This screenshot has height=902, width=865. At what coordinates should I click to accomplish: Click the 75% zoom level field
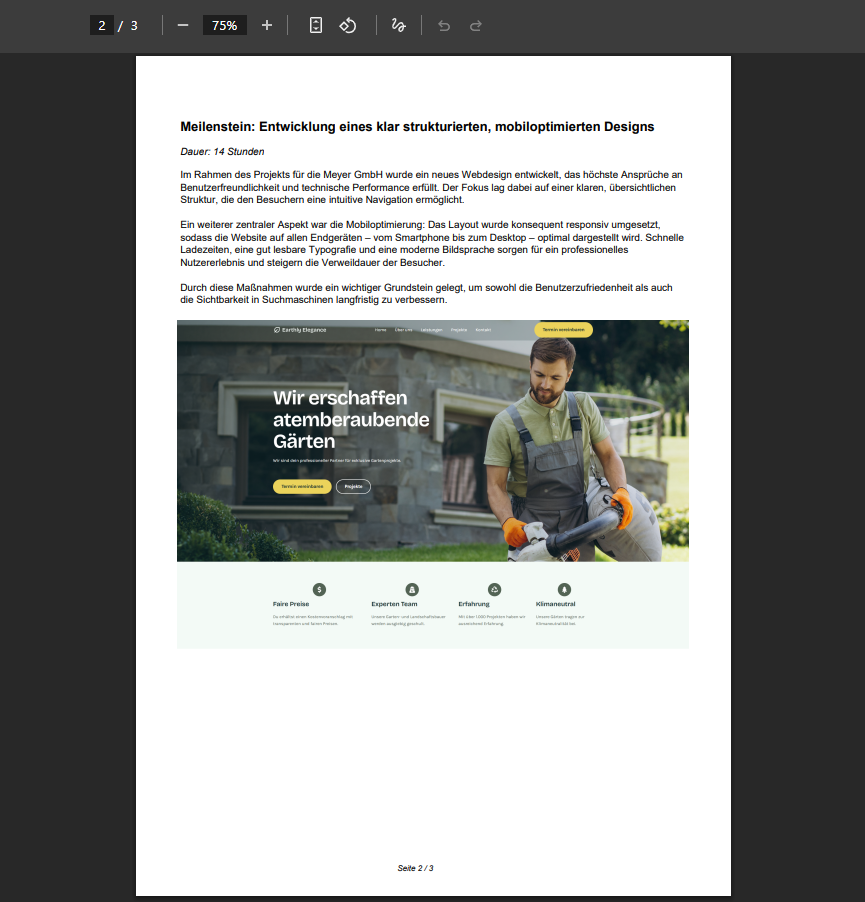224,25
